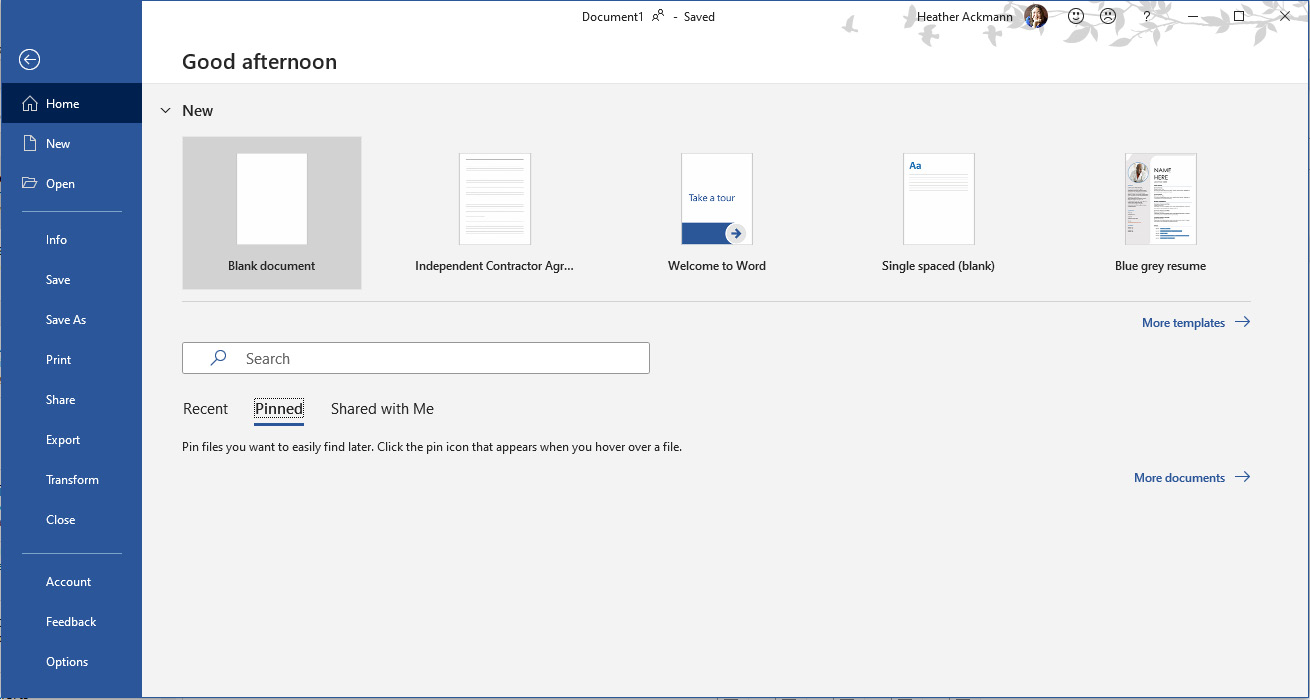Click the New text label in sidebar

pos(58,143)
